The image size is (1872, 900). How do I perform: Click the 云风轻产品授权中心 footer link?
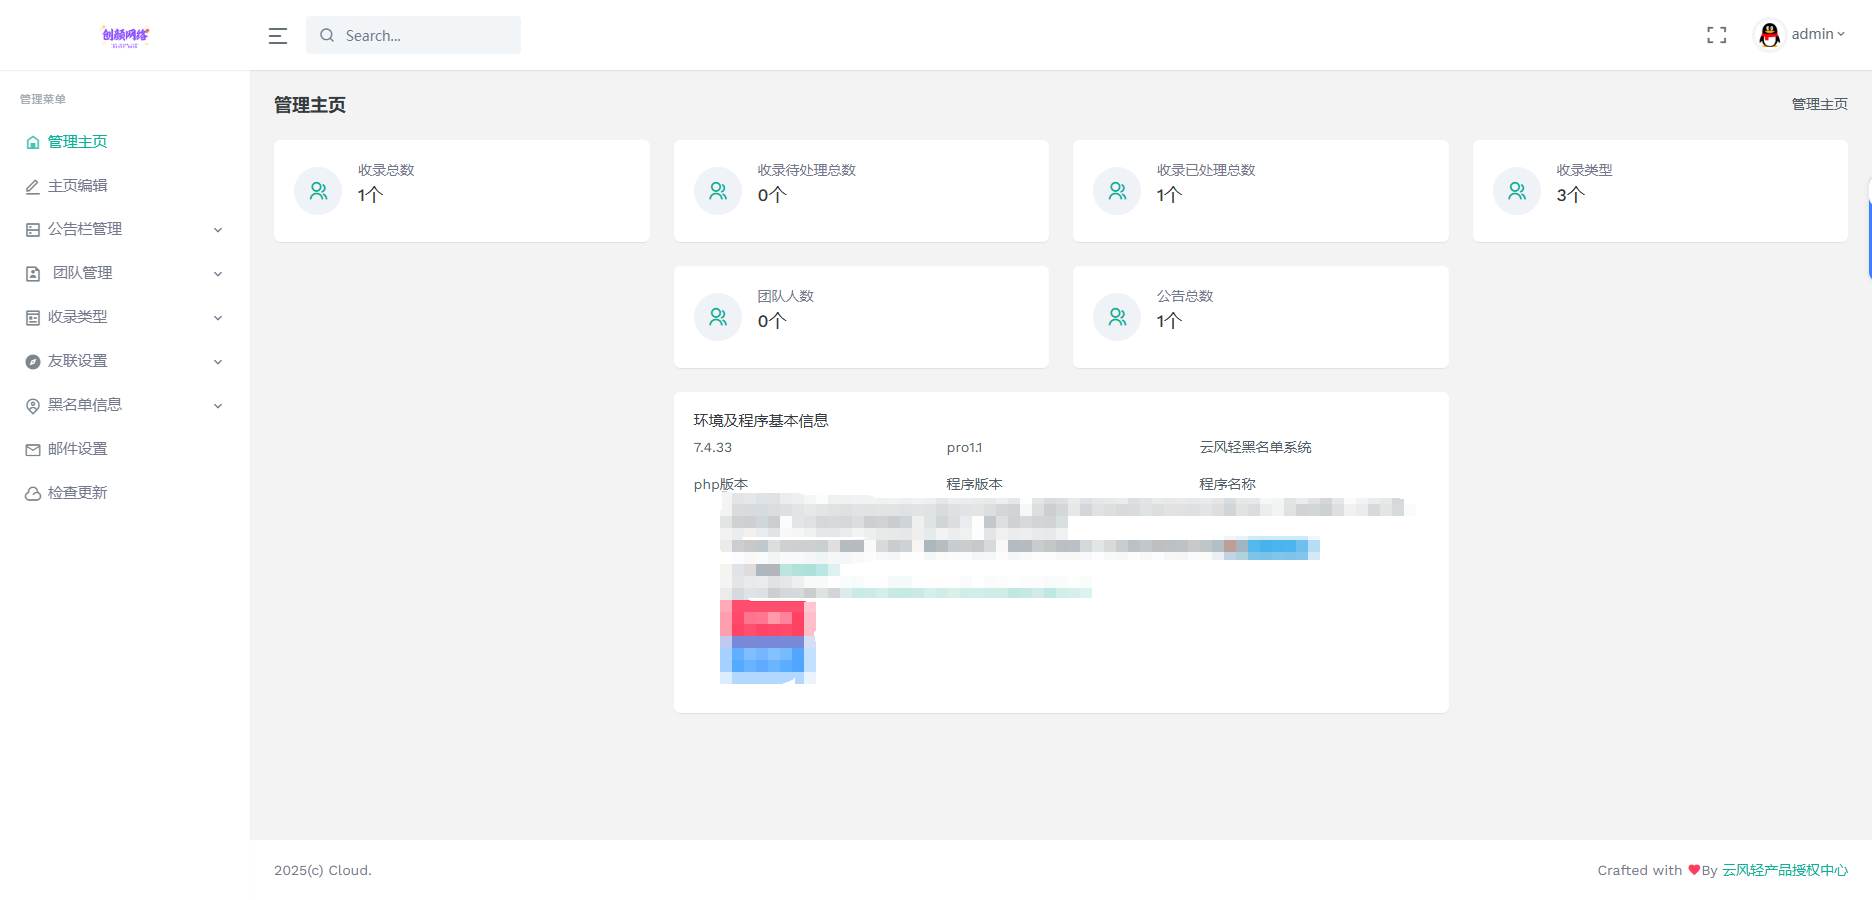[x=1783, y=870]
